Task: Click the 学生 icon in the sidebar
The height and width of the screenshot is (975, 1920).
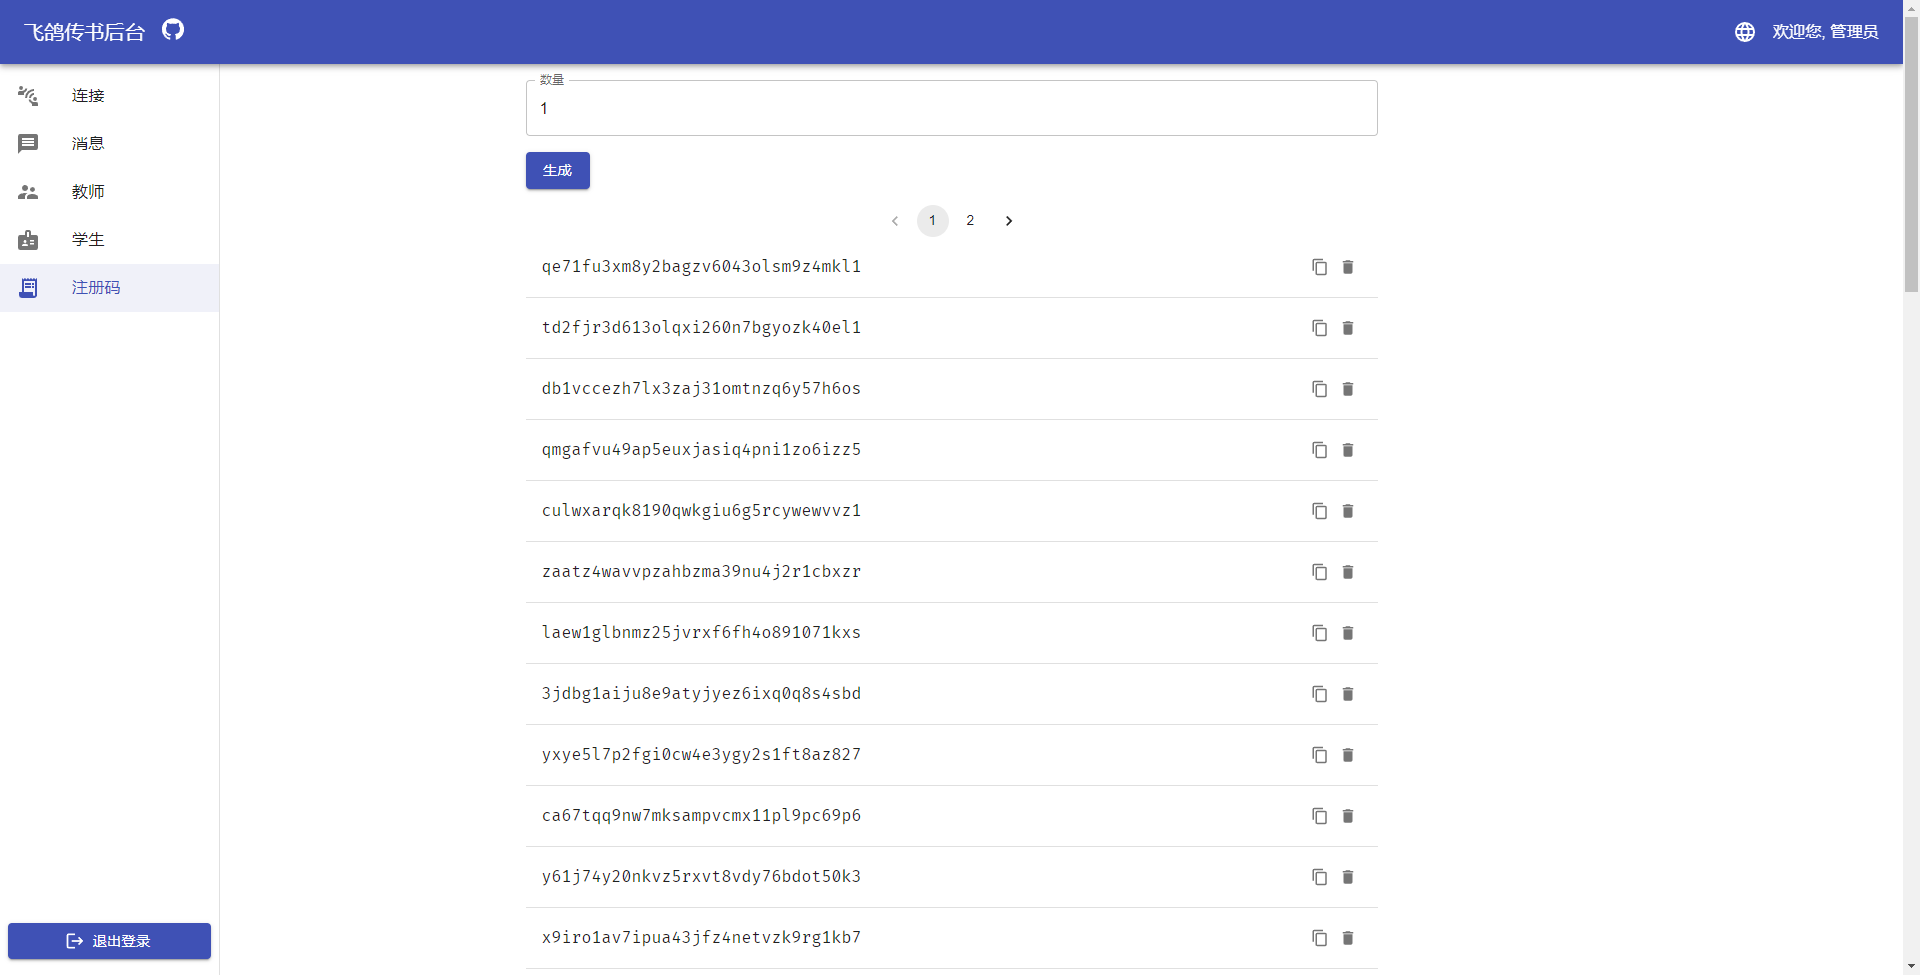Action: pyautogui.click(x=28, y=240)
